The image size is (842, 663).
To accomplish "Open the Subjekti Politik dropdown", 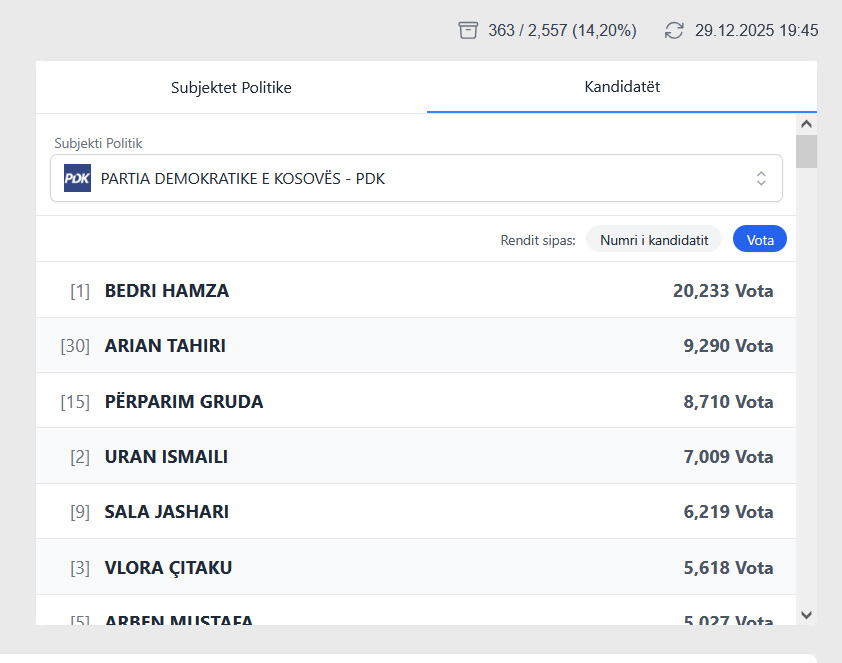I will point(415,178).
